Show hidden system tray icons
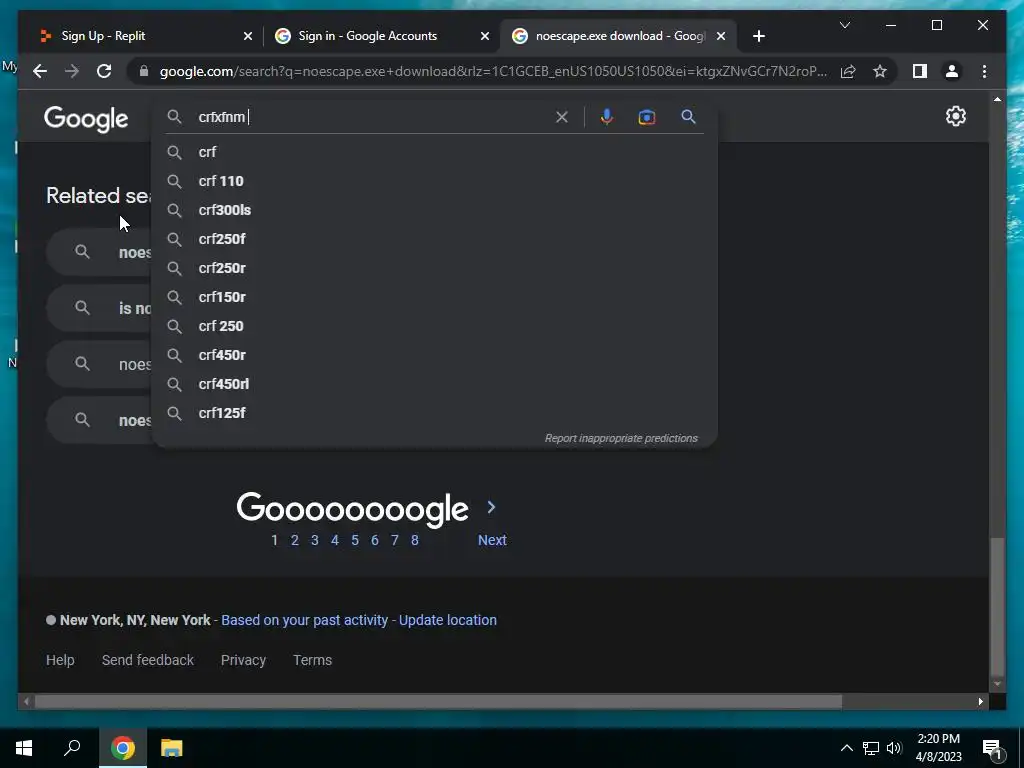The image size is (1024, 768). [x=846, y=748]
